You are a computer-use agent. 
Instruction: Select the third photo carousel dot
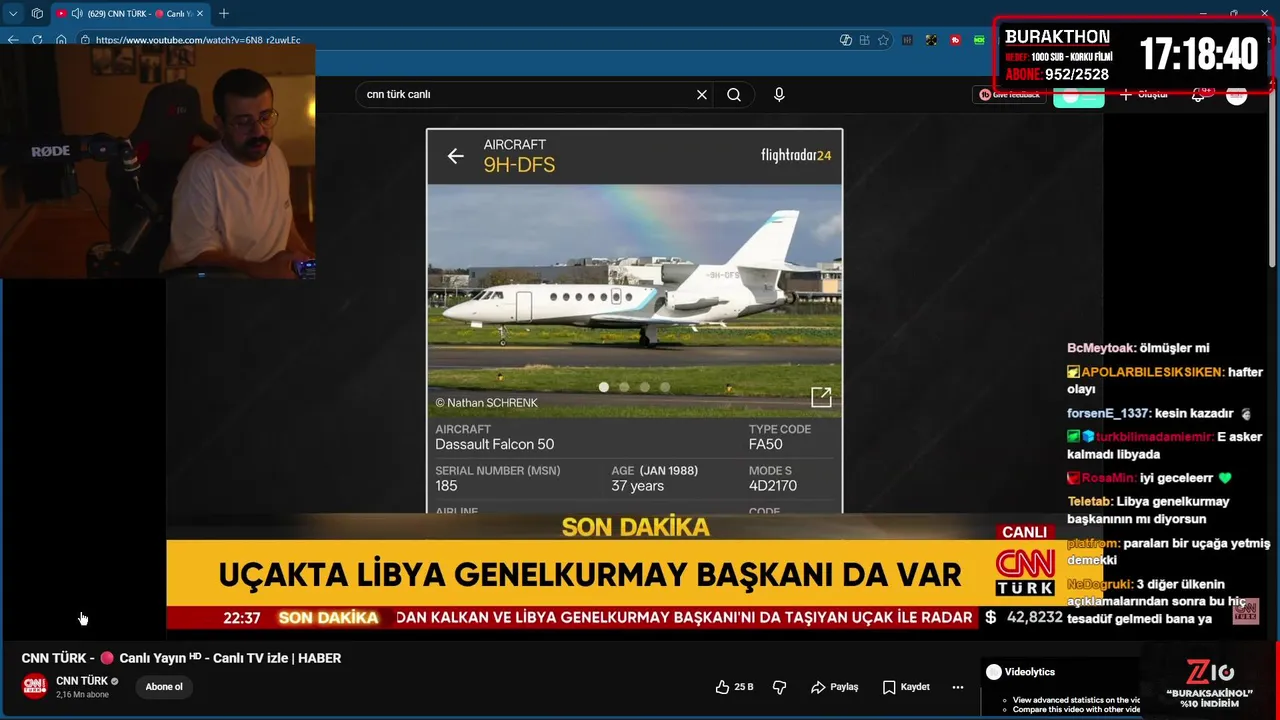(645, 387)
